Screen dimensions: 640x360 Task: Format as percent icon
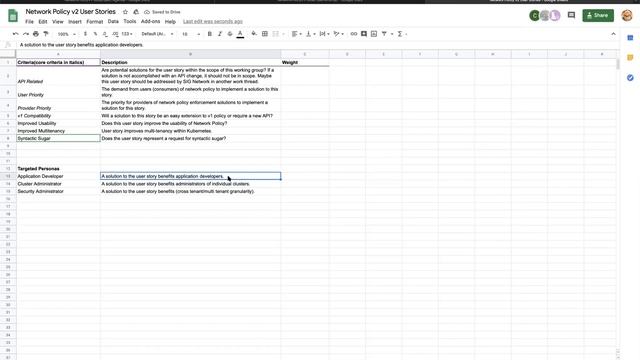tap(95, 34)
